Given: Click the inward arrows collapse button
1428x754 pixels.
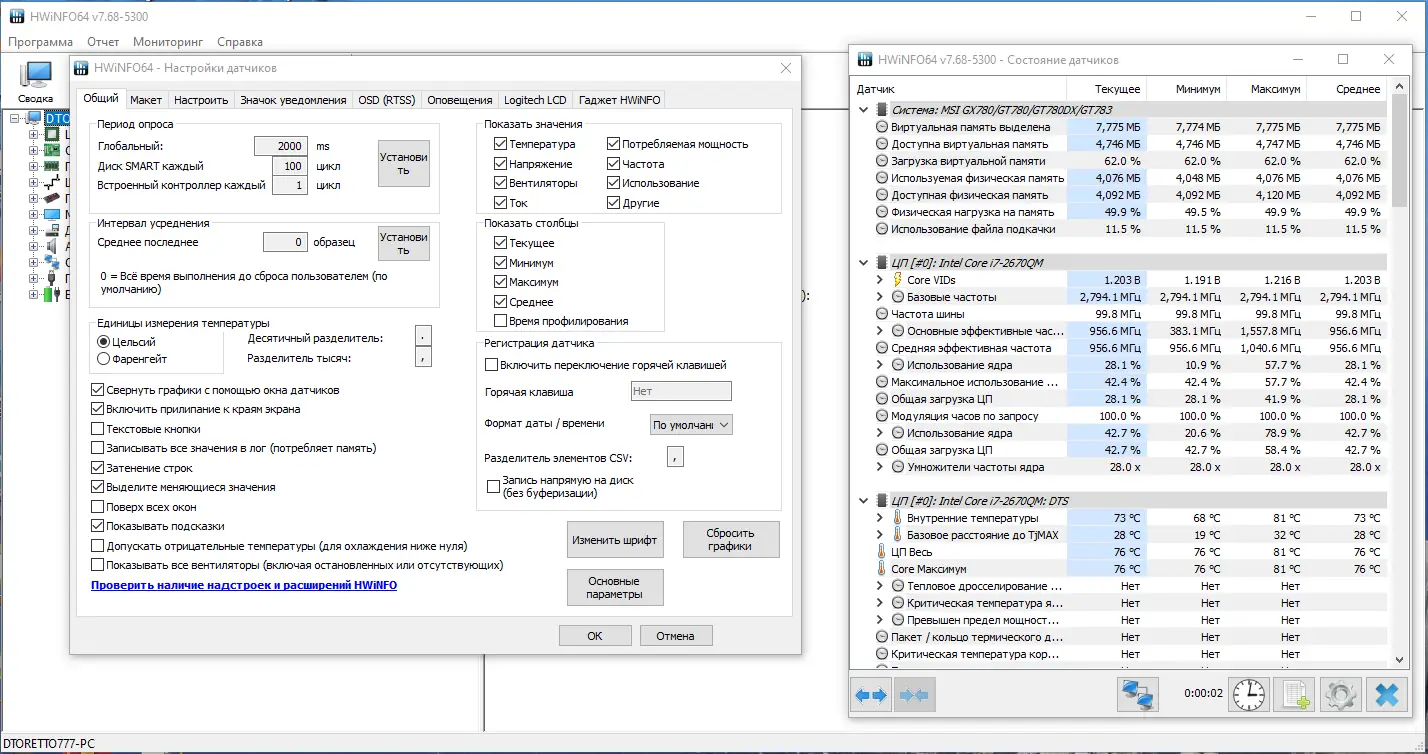Looking at the screenshot, I should pos(914,694).
